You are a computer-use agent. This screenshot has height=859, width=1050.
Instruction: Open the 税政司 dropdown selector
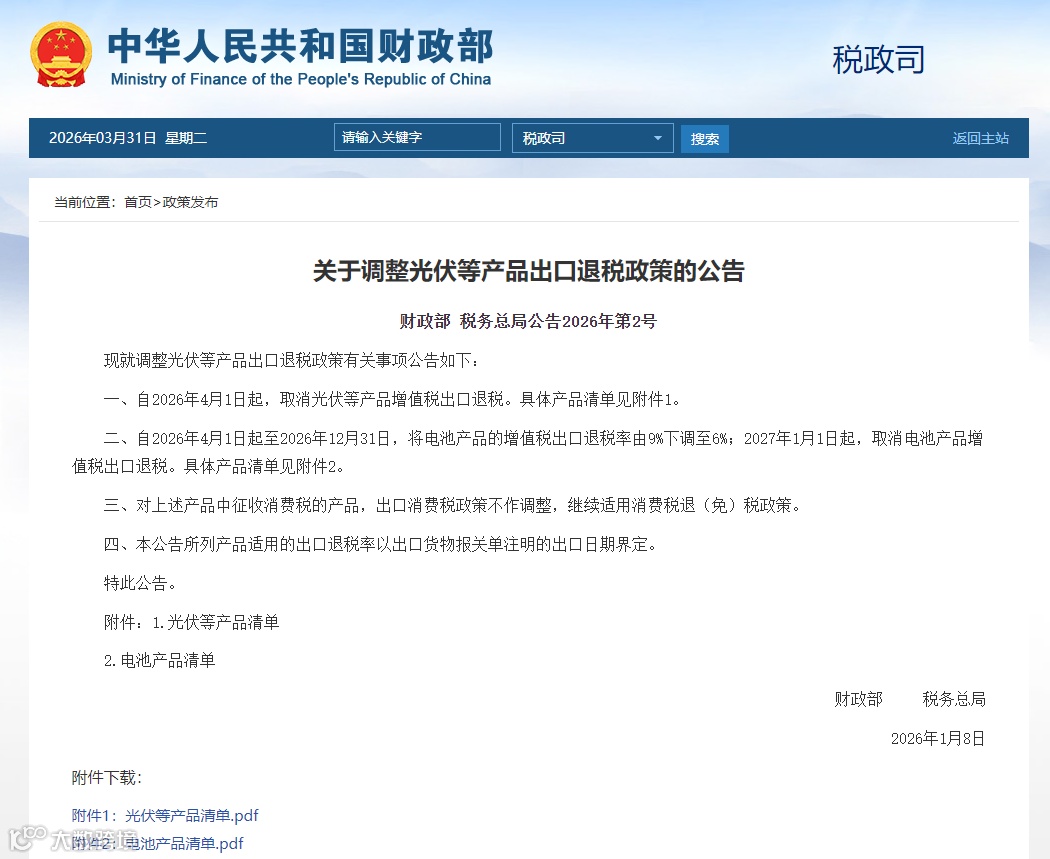(x=593, y=138)
